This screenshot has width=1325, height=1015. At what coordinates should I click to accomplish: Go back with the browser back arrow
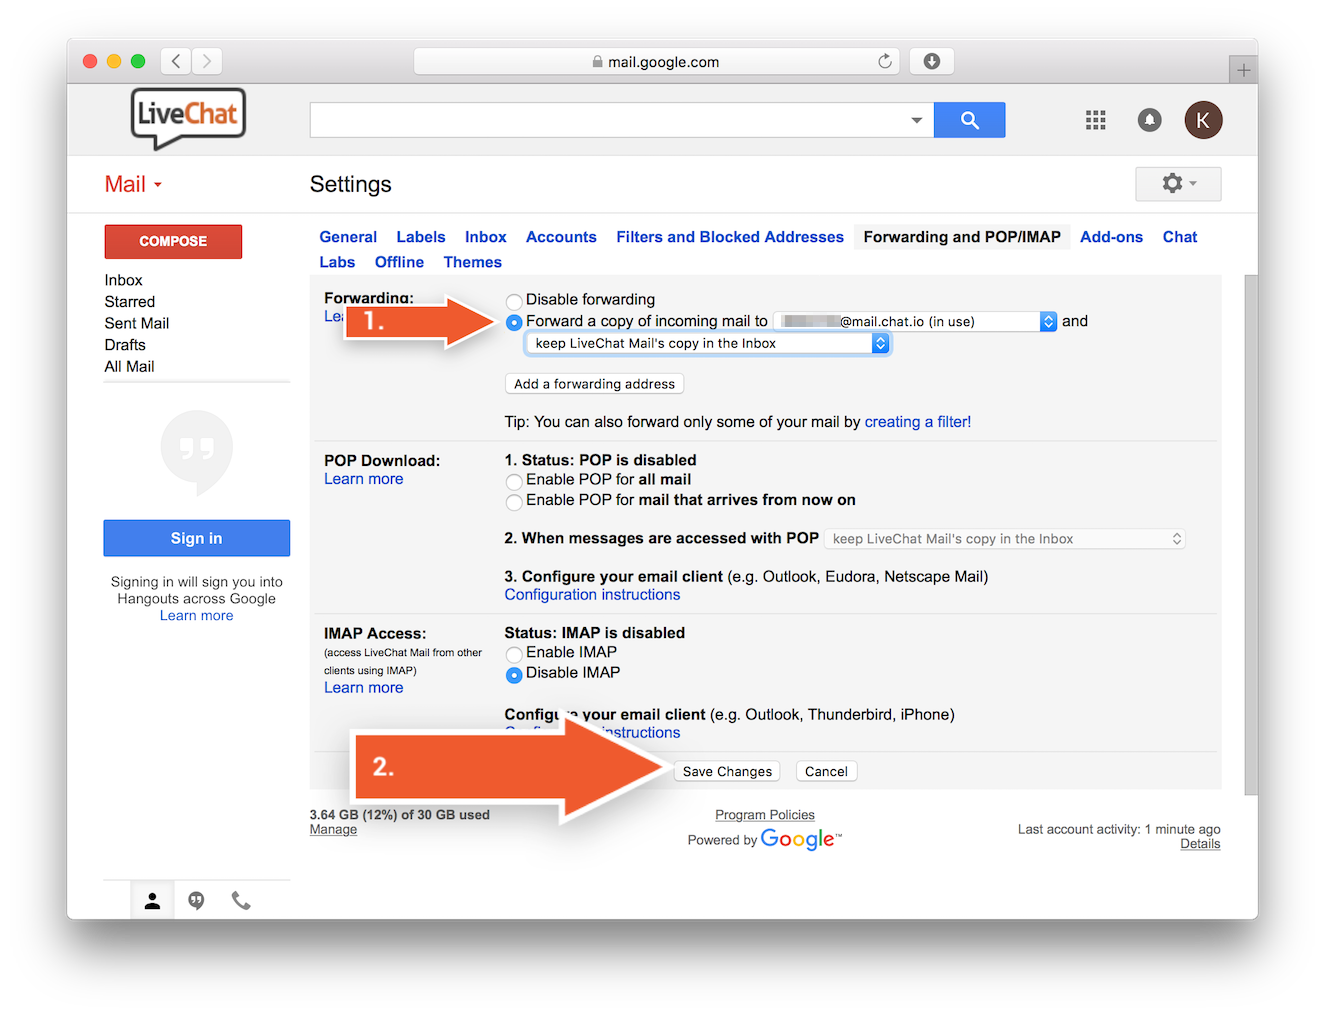(x=176, y=61)
